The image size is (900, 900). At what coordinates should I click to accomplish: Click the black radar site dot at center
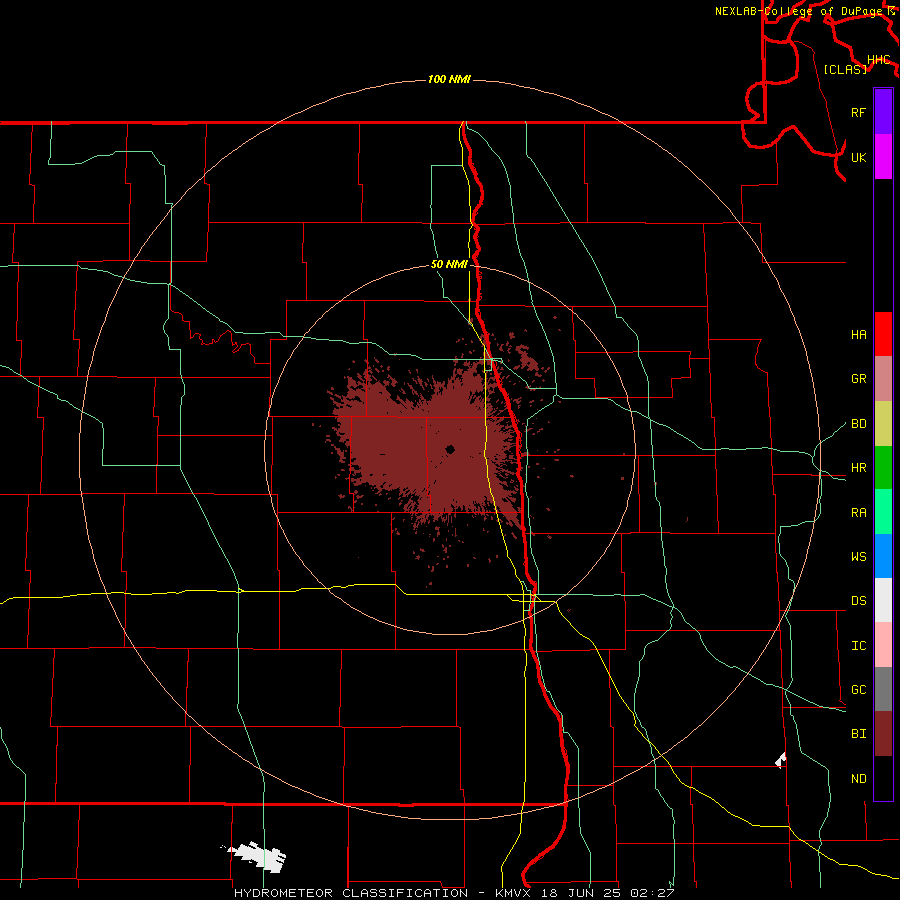[x=451, y=449]
